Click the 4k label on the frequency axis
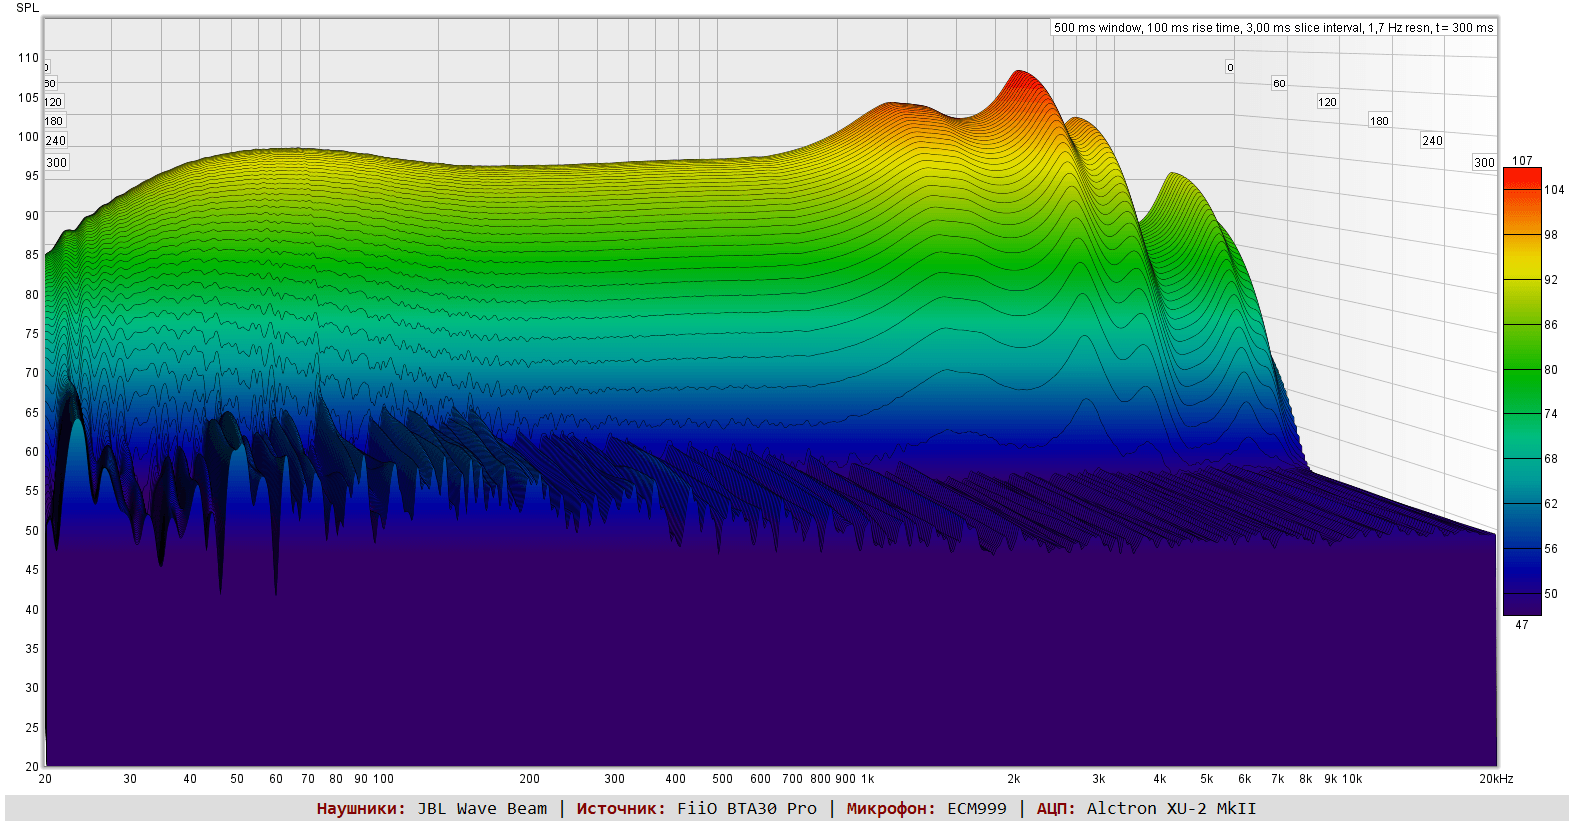Viewport: 1574px width, 826px height. coord(1160,779)
